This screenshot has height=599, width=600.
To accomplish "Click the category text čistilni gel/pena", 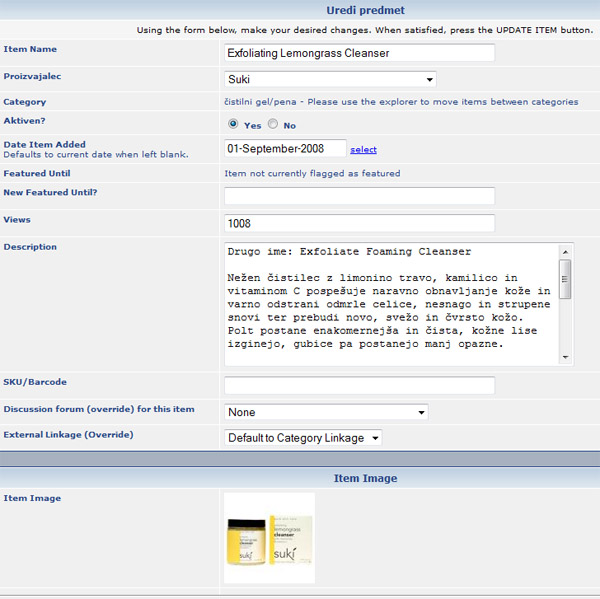I will click(260, 102).
